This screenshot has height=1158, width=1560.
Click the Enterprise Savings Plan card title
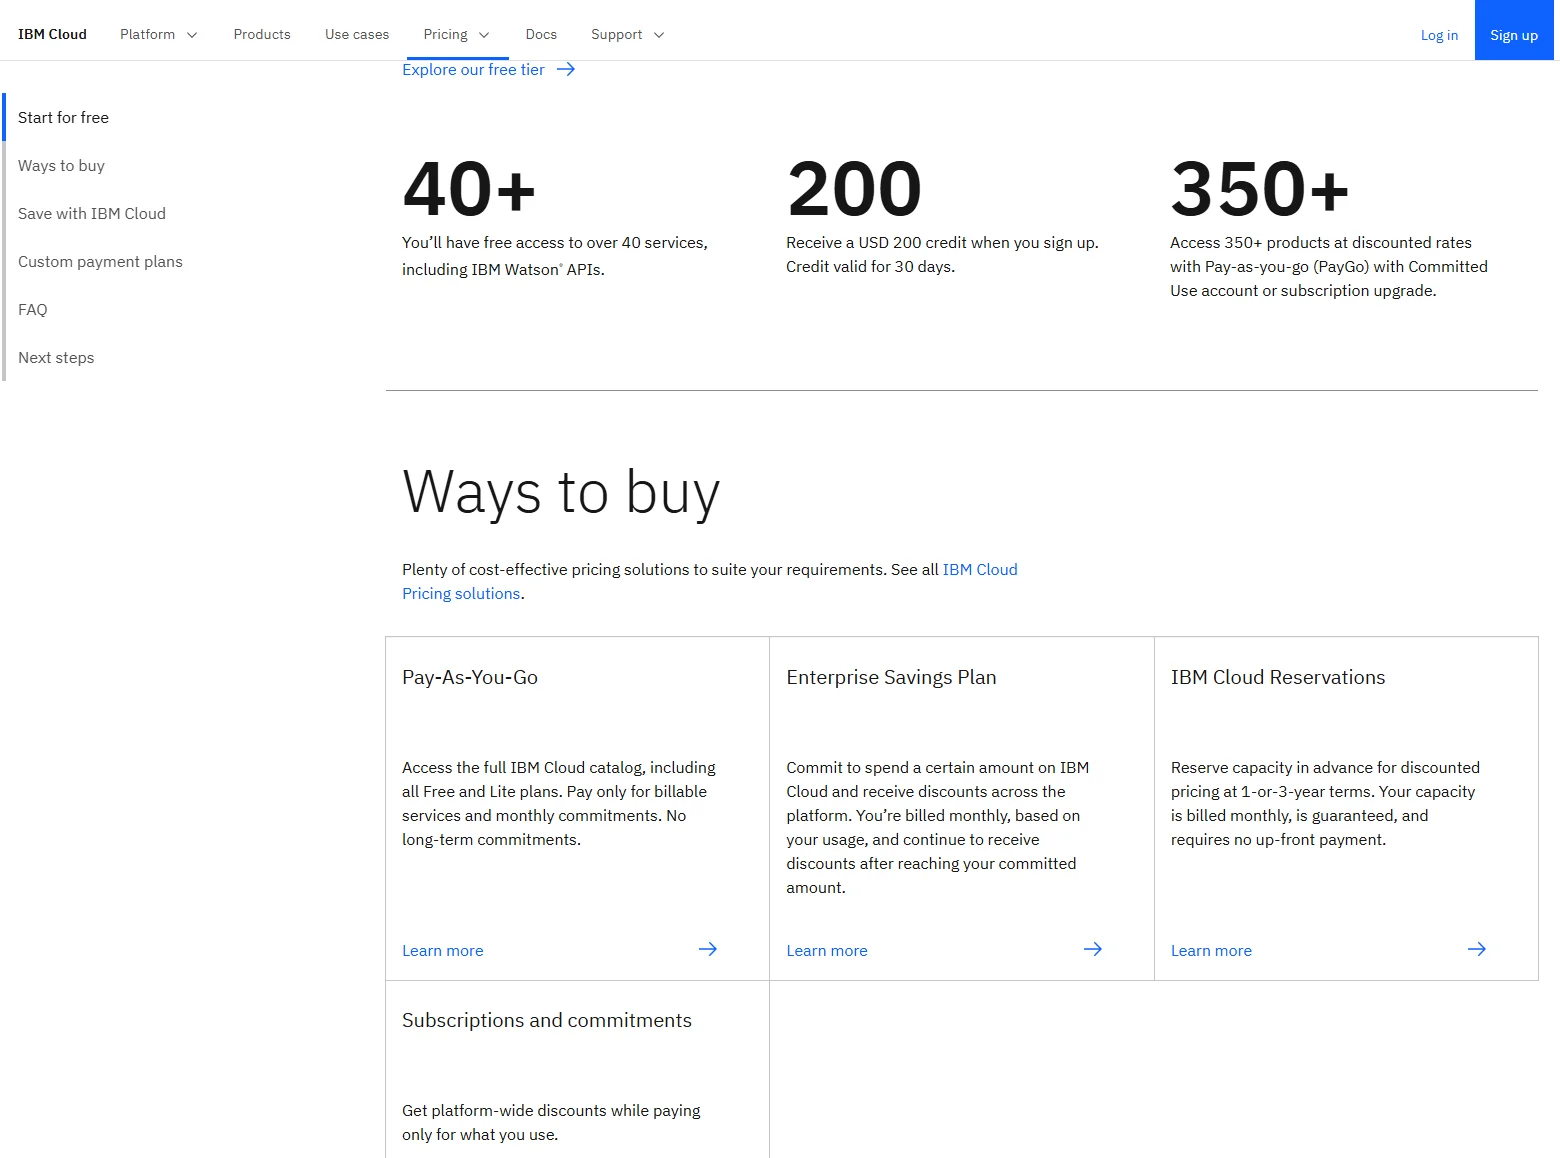point(891,677)
